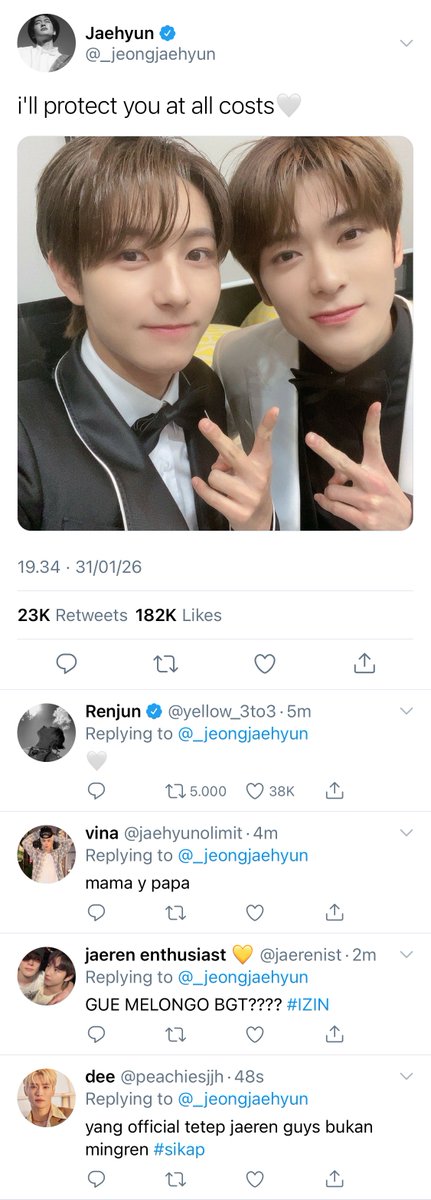
Task: Share Jaehyun's main tweet
Action: tap(365, 663)
